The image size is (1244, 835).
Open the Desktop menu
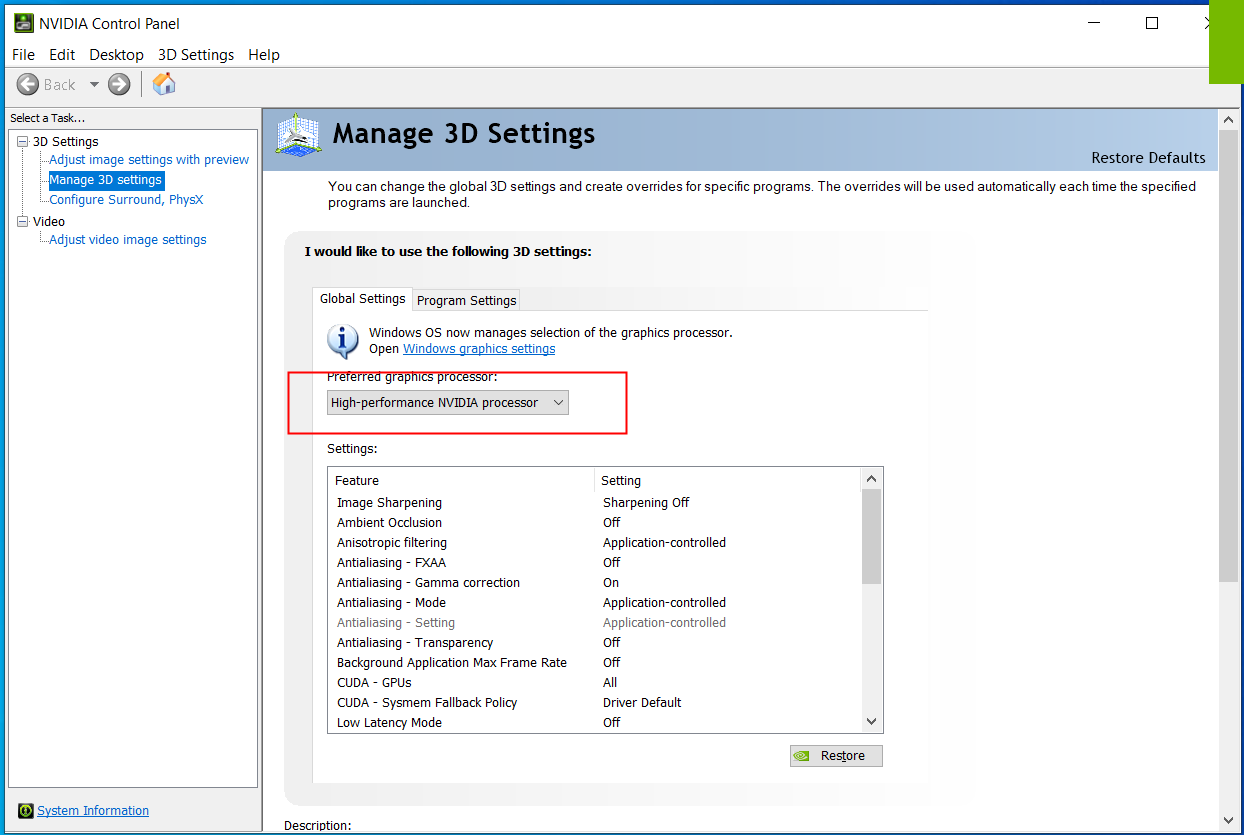point(116,55)
